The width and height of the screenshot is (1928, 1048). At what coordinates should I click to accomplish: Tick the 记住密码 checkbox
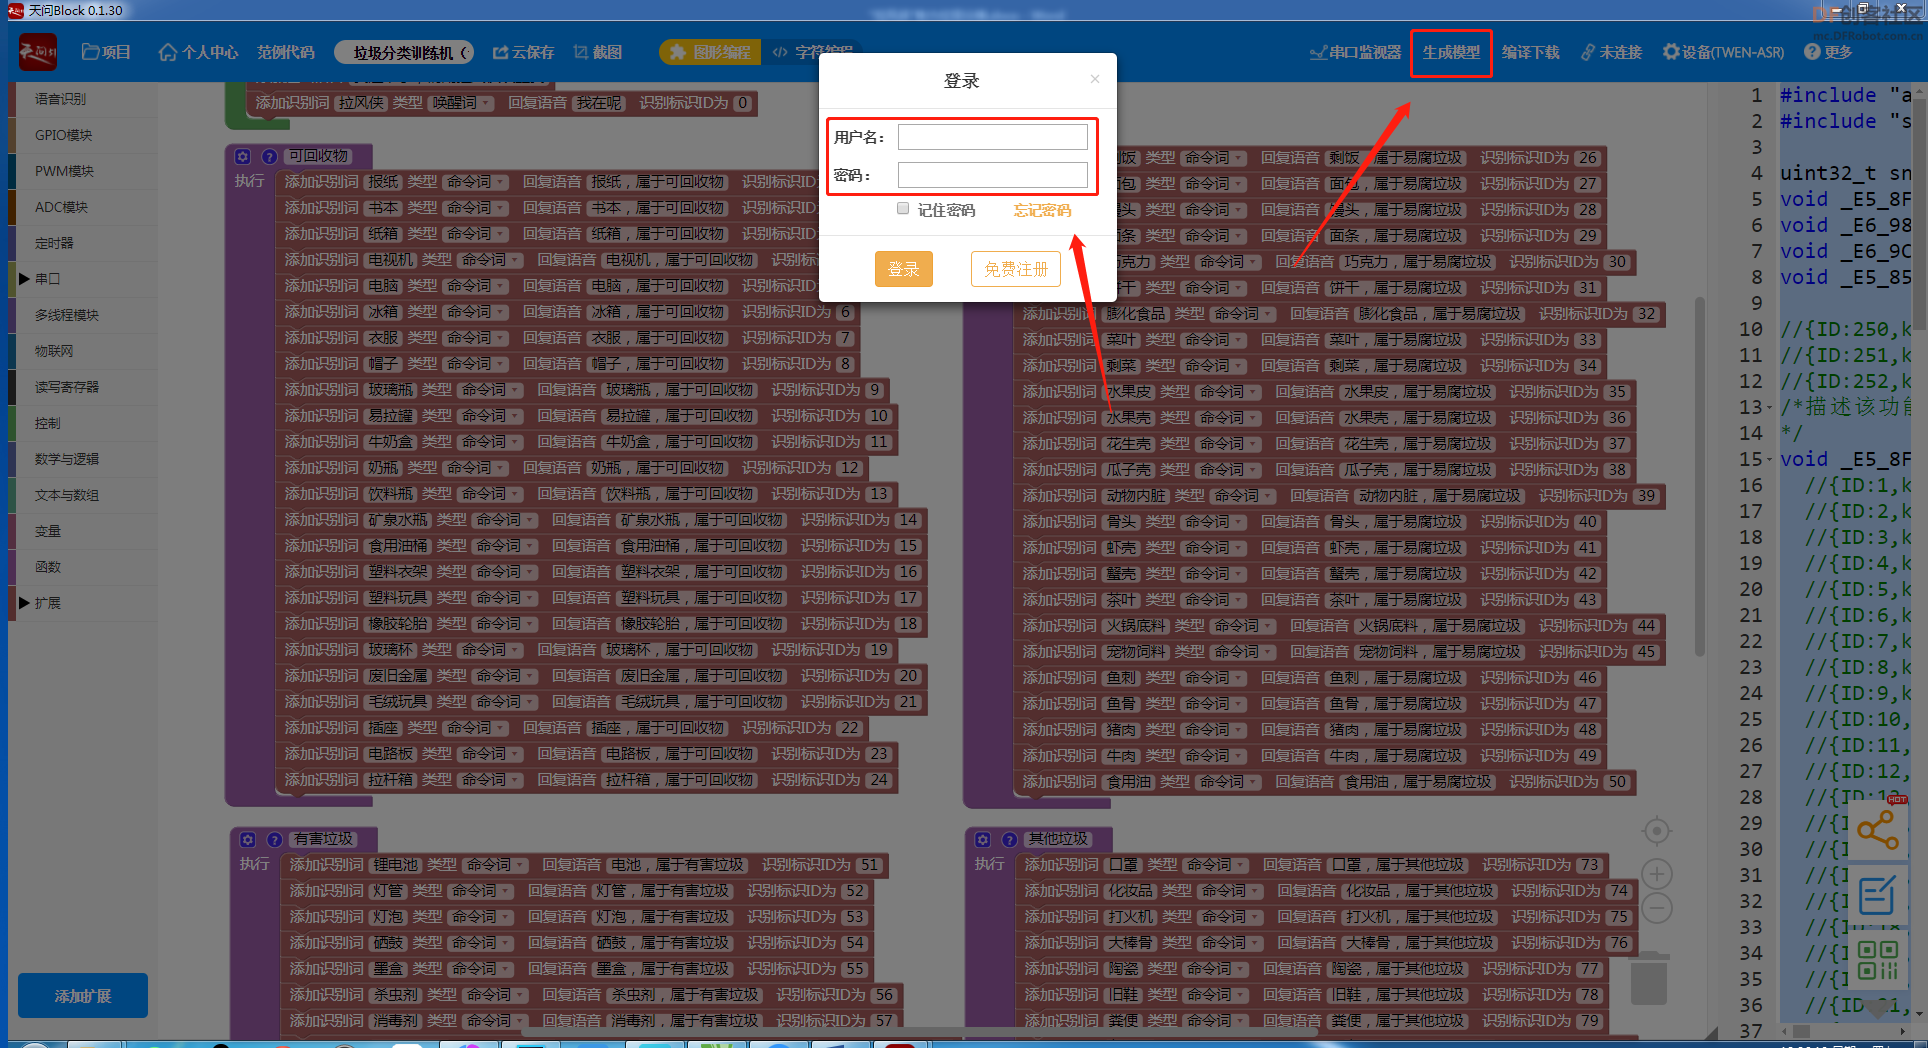[x=903, y=208]
